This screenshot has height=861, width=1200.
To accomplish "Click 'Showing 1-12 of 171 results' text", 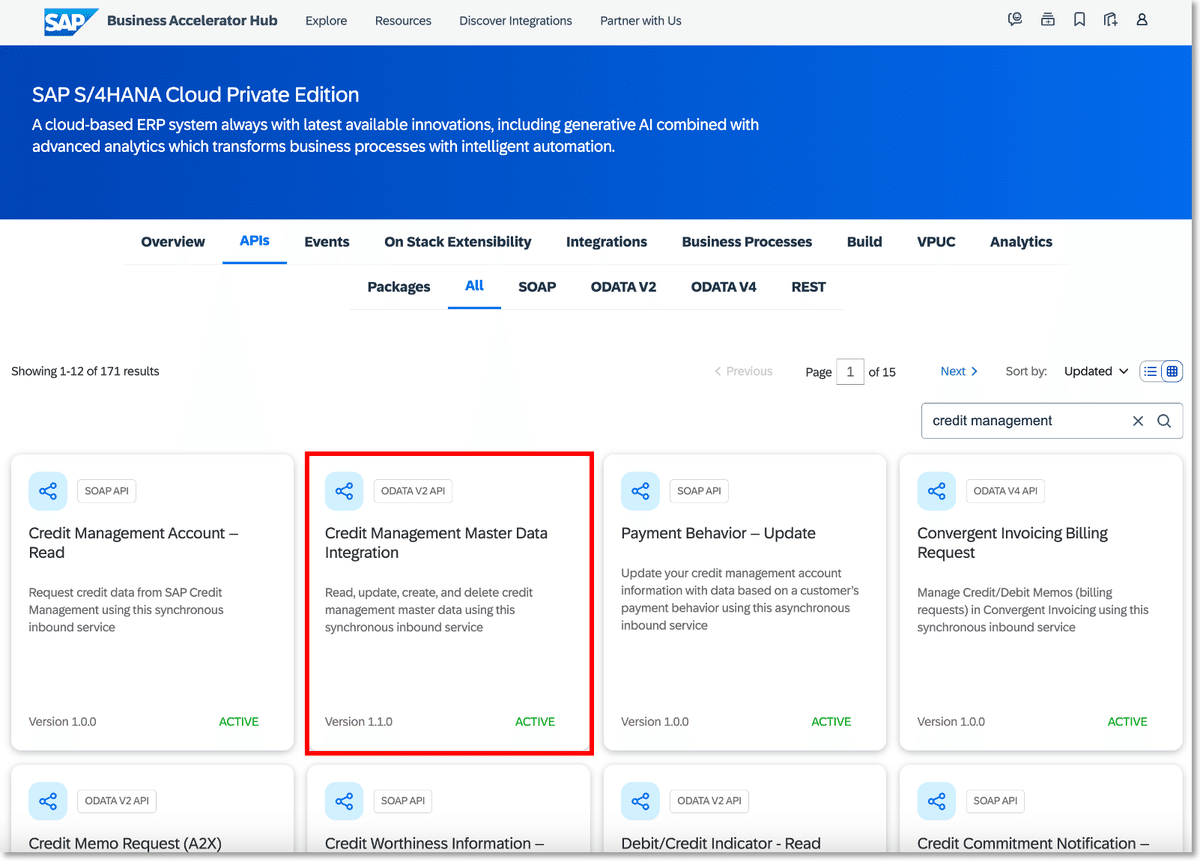I will pyautogui.click(x=85, y=371).
